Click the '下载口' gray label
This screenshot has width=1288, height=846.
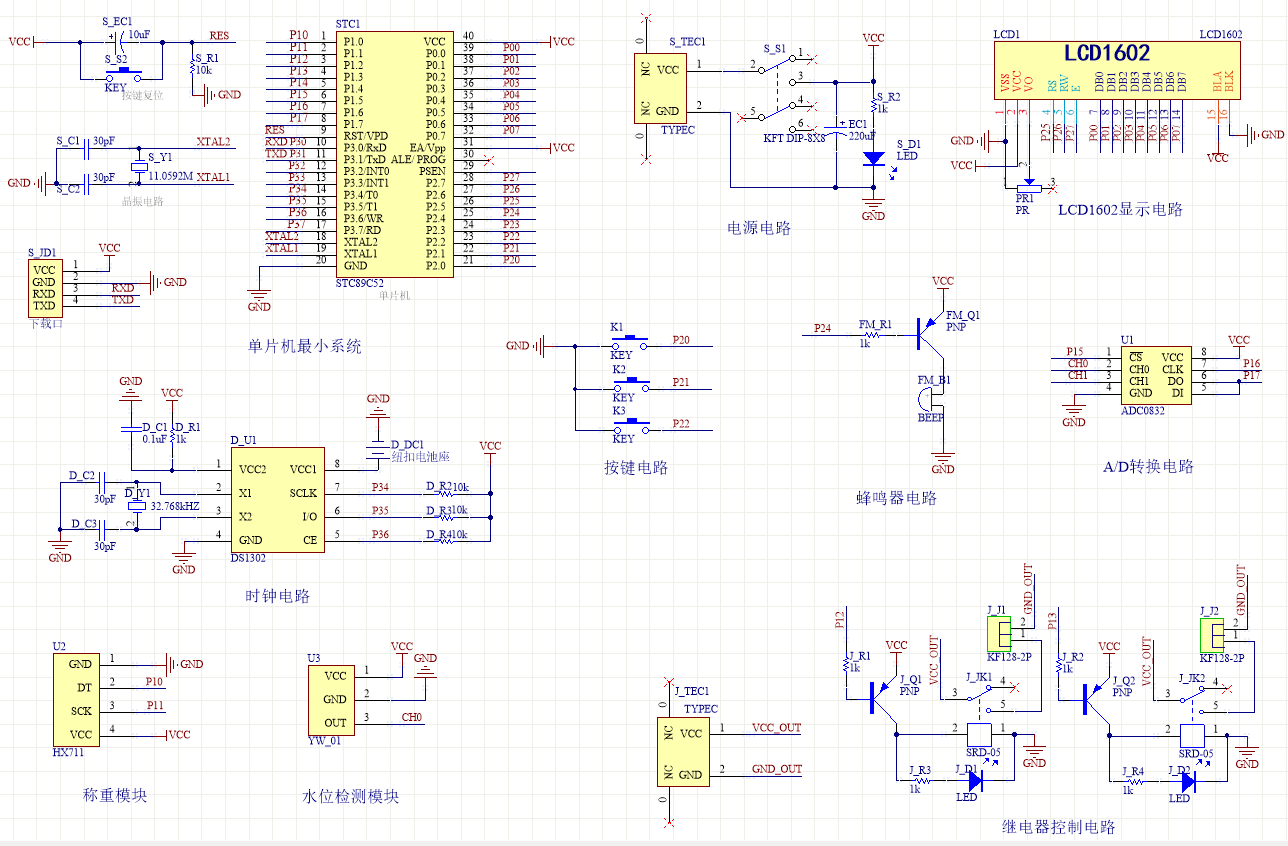46,324
